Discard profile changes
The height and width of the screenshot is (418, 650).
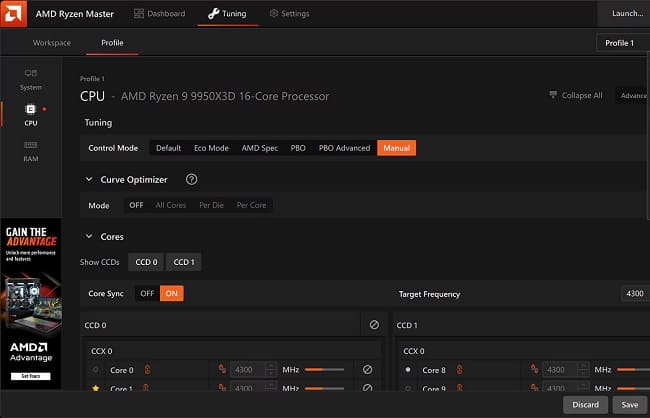tap(585, 405)
